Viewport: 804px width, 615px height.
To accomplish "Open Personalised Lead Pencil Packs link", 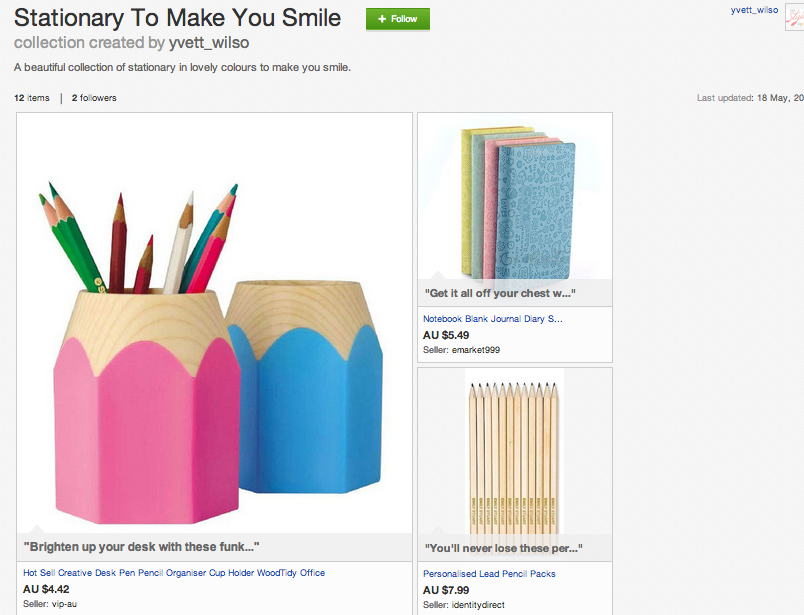I will tap(489, 573).
